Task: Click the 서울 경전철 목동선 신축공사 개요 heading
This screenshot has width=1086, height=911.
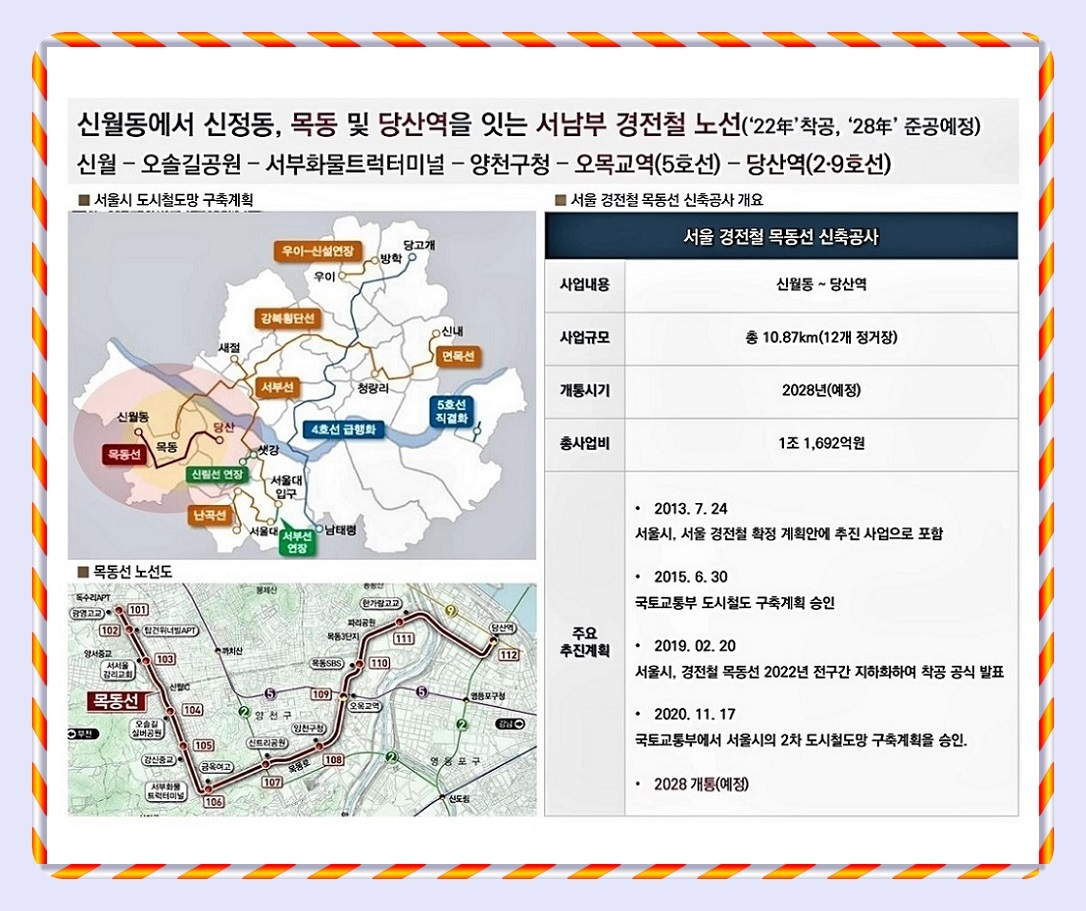Action: (666, 200)
